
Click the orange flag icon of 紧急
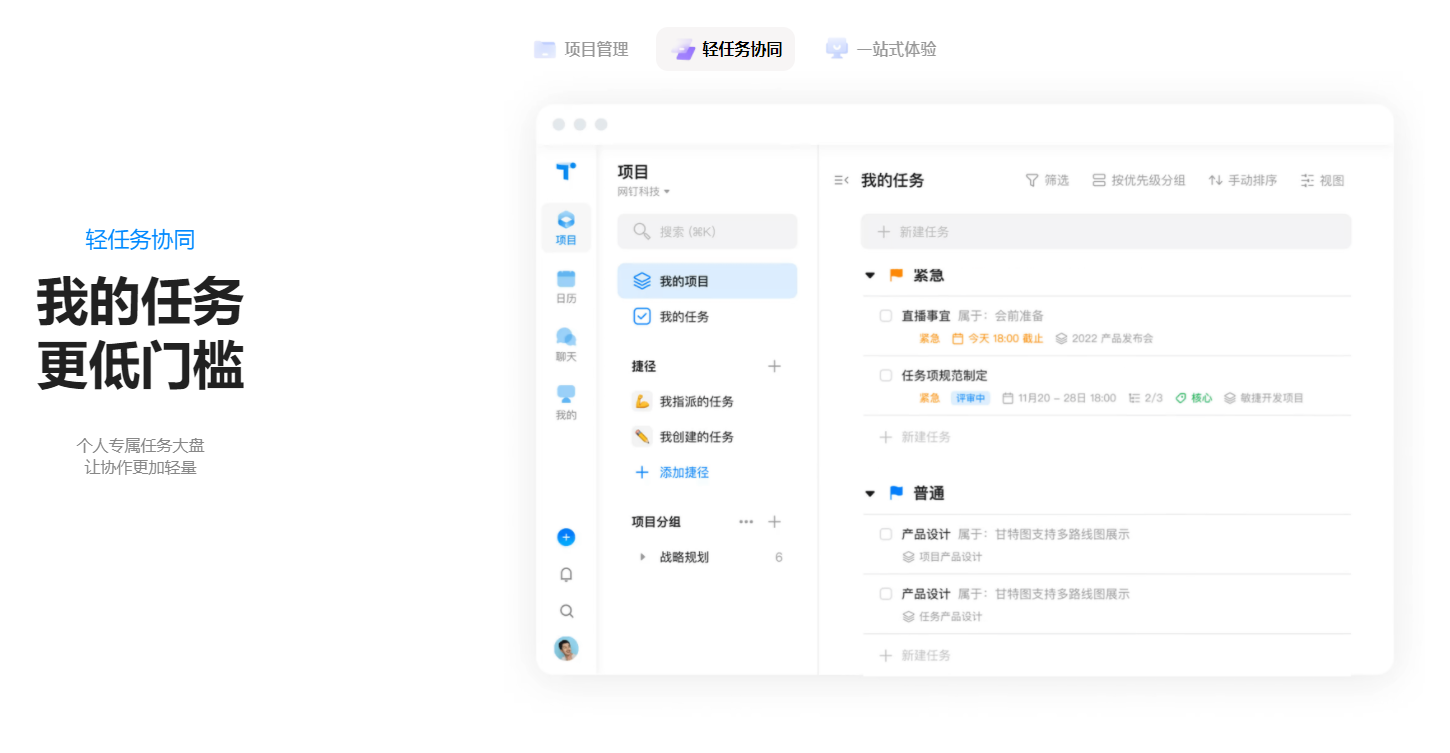[896, 274]
